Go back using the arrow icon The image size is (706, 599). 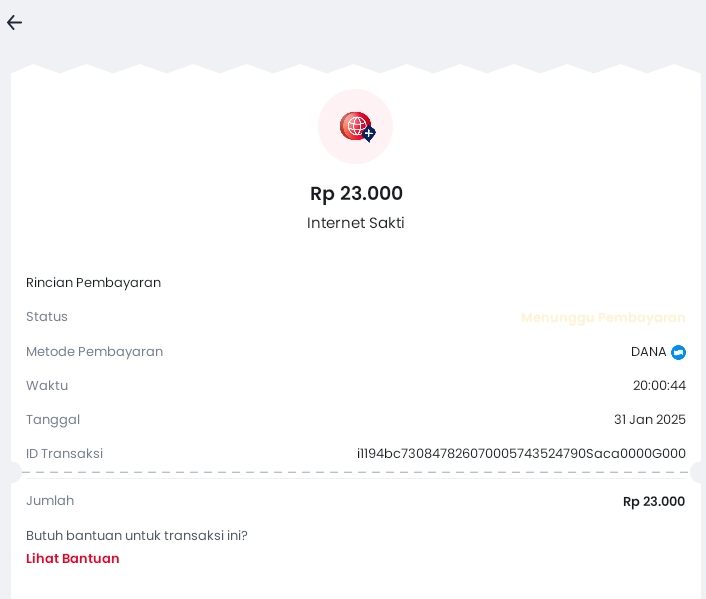click(x=14, y=23)
